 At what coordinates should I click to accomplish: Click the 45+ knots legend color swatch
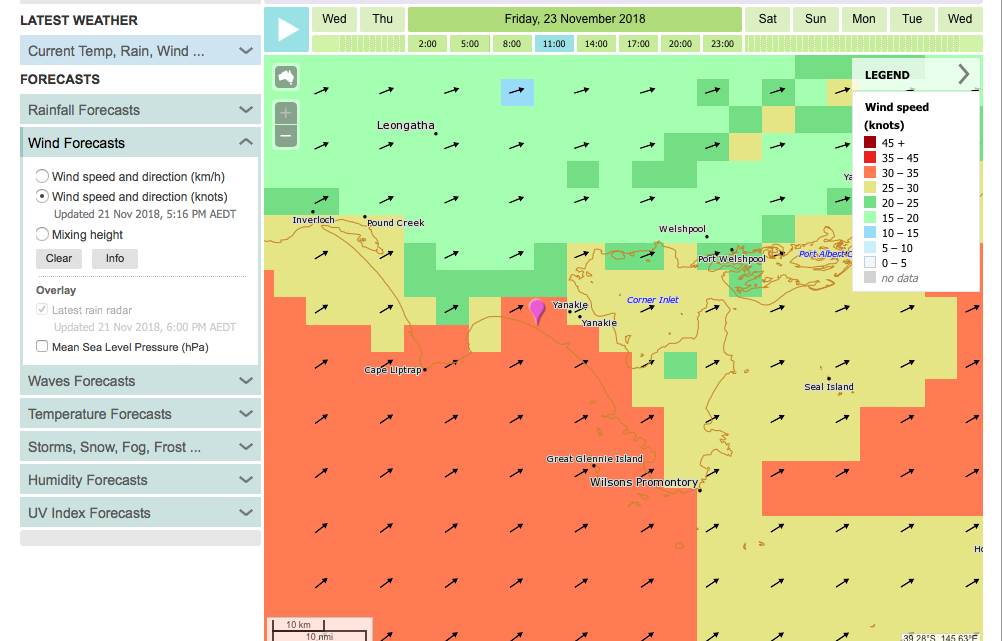tap(870, 143)
